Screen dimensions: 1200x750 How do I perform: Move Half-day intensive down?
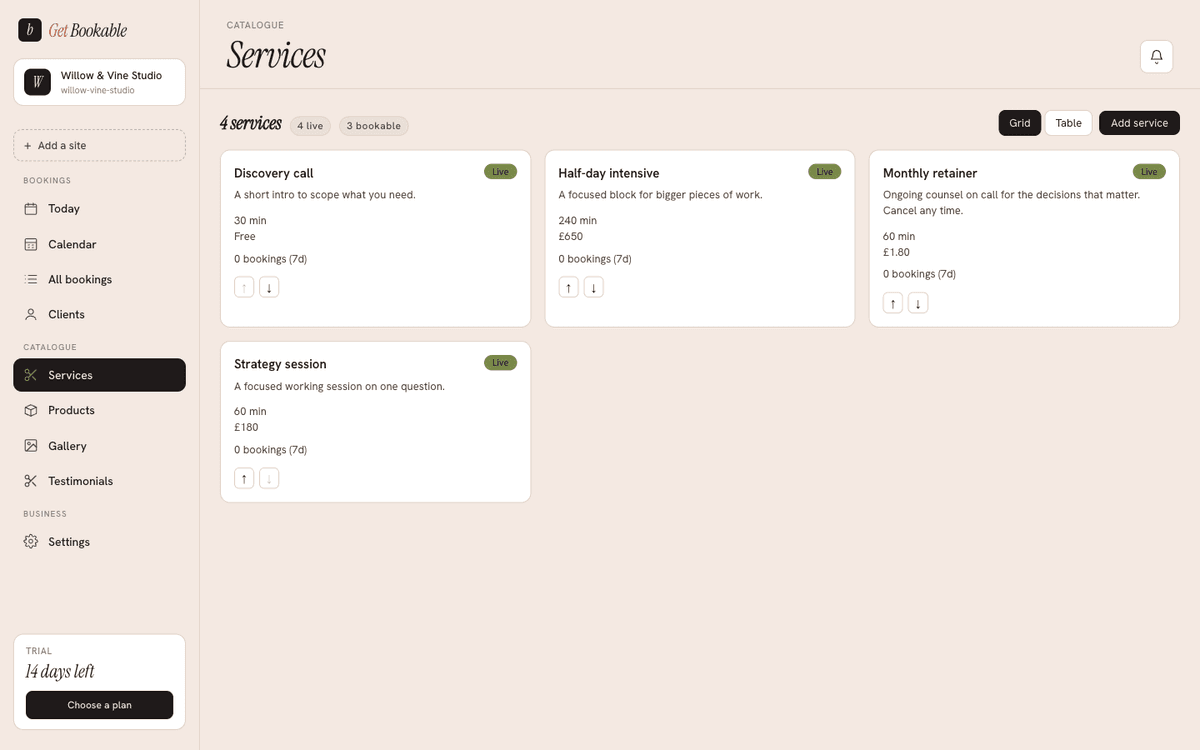(593, 287)
